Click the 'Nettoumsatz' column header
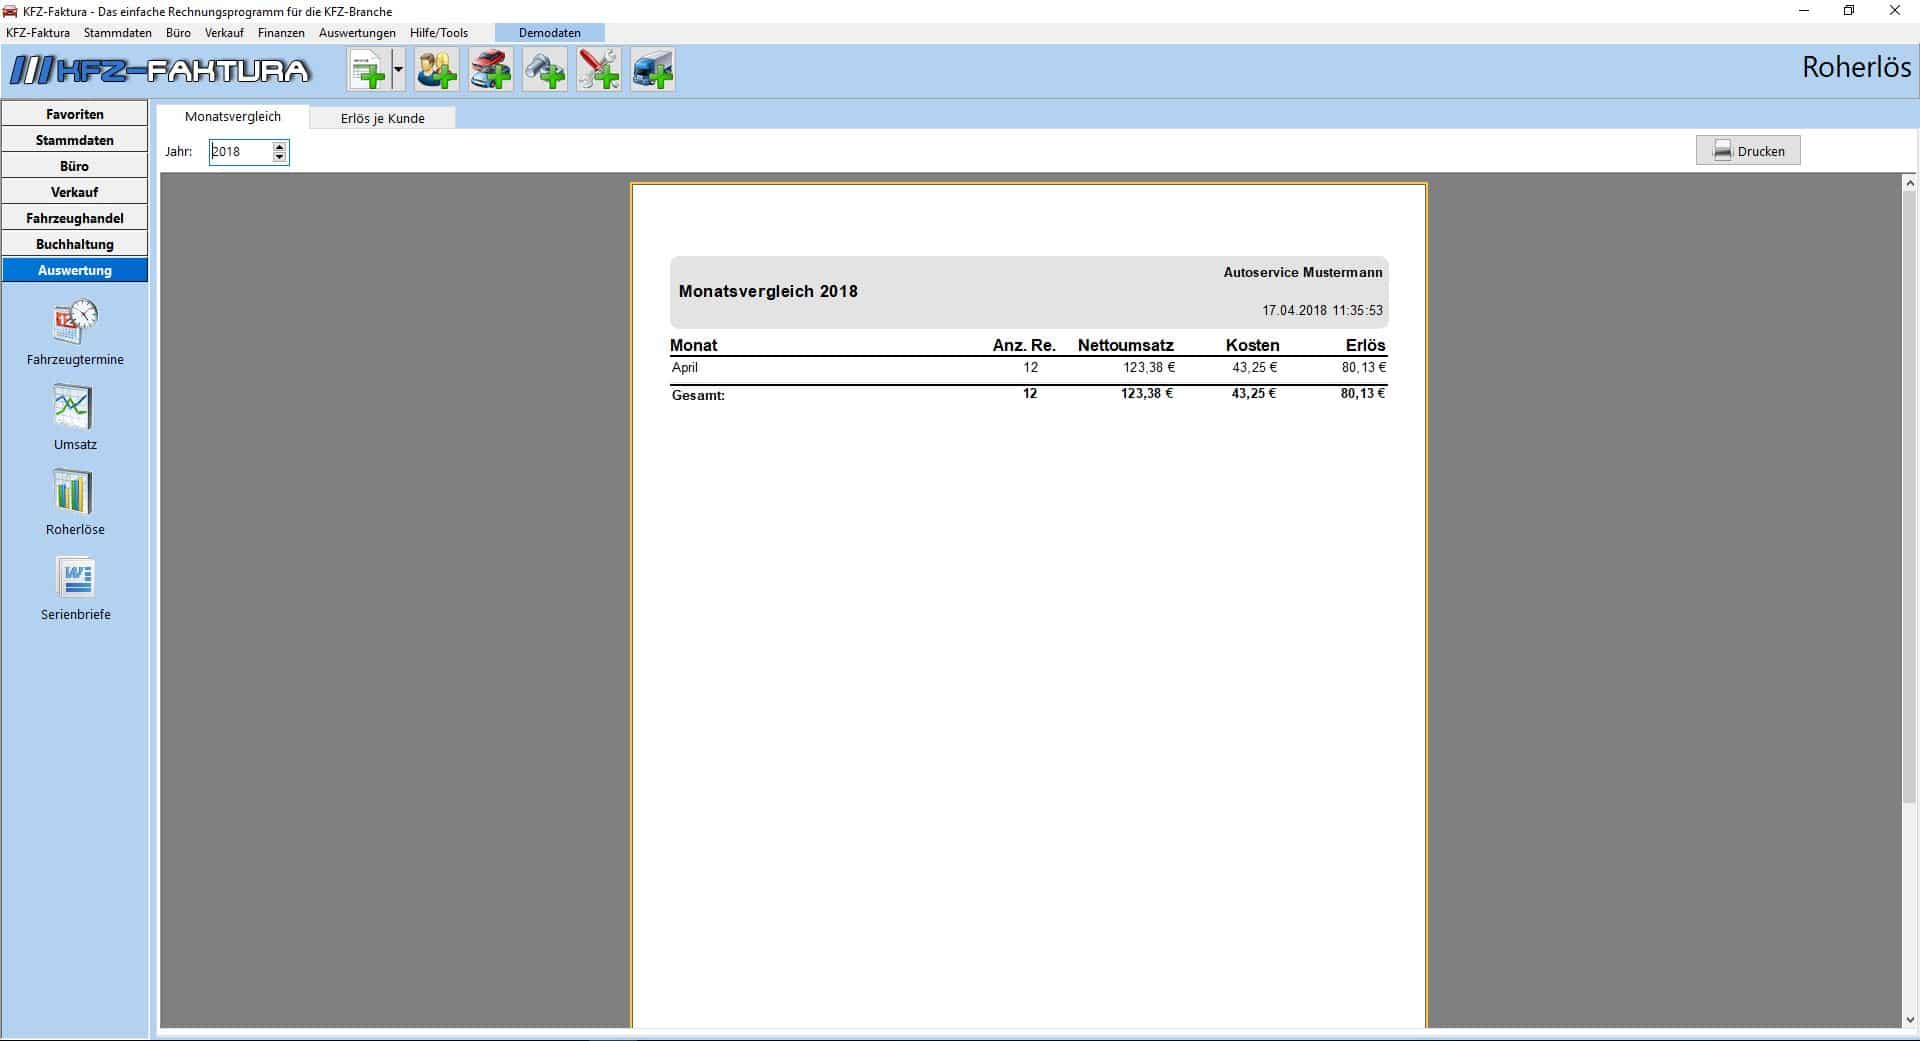1920x1041 pixels. (x=1125, y=345)
